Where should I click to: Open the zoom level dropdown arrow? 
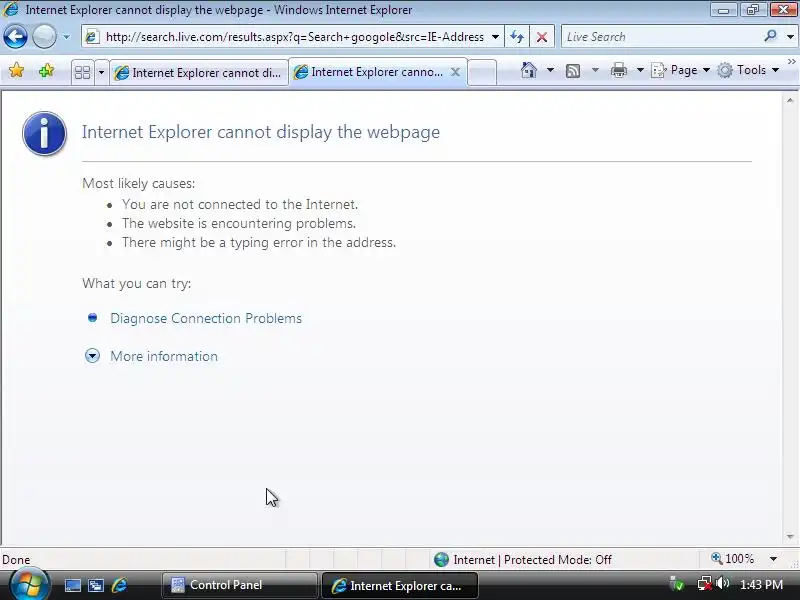point(773,559)
